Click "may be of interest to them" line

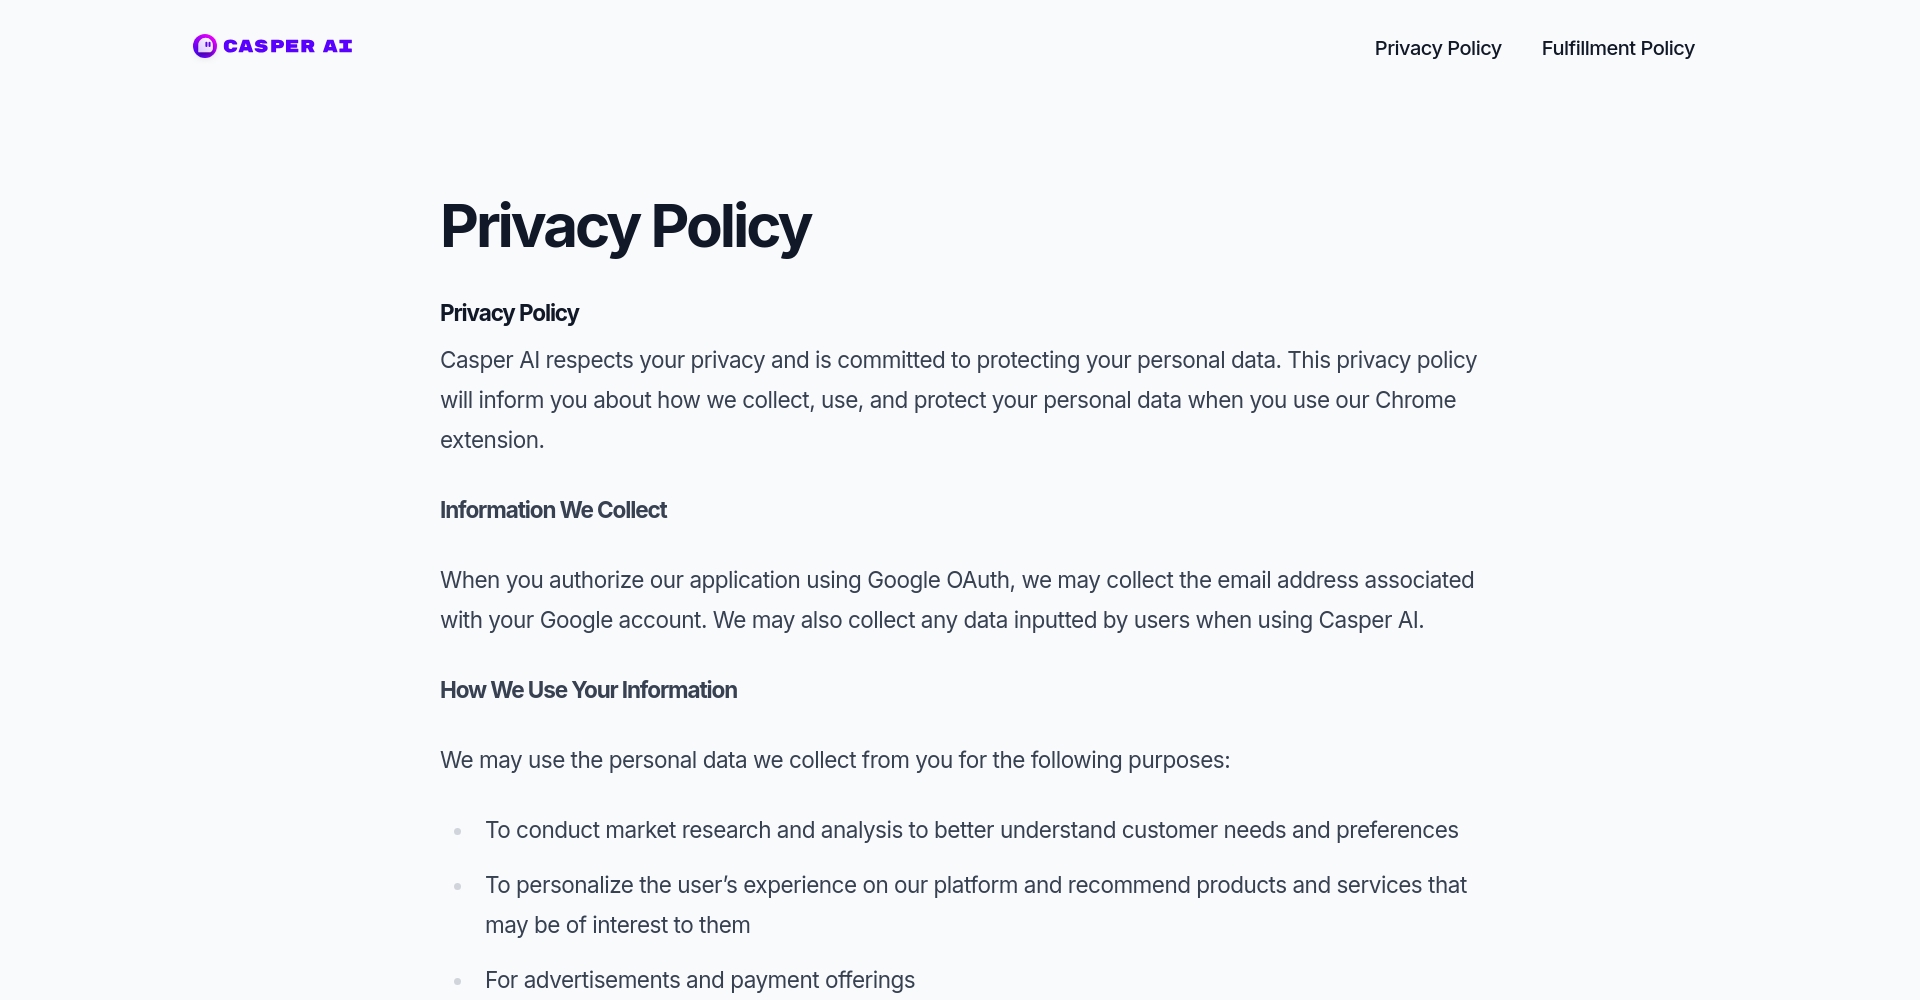[x=617, y=925]
